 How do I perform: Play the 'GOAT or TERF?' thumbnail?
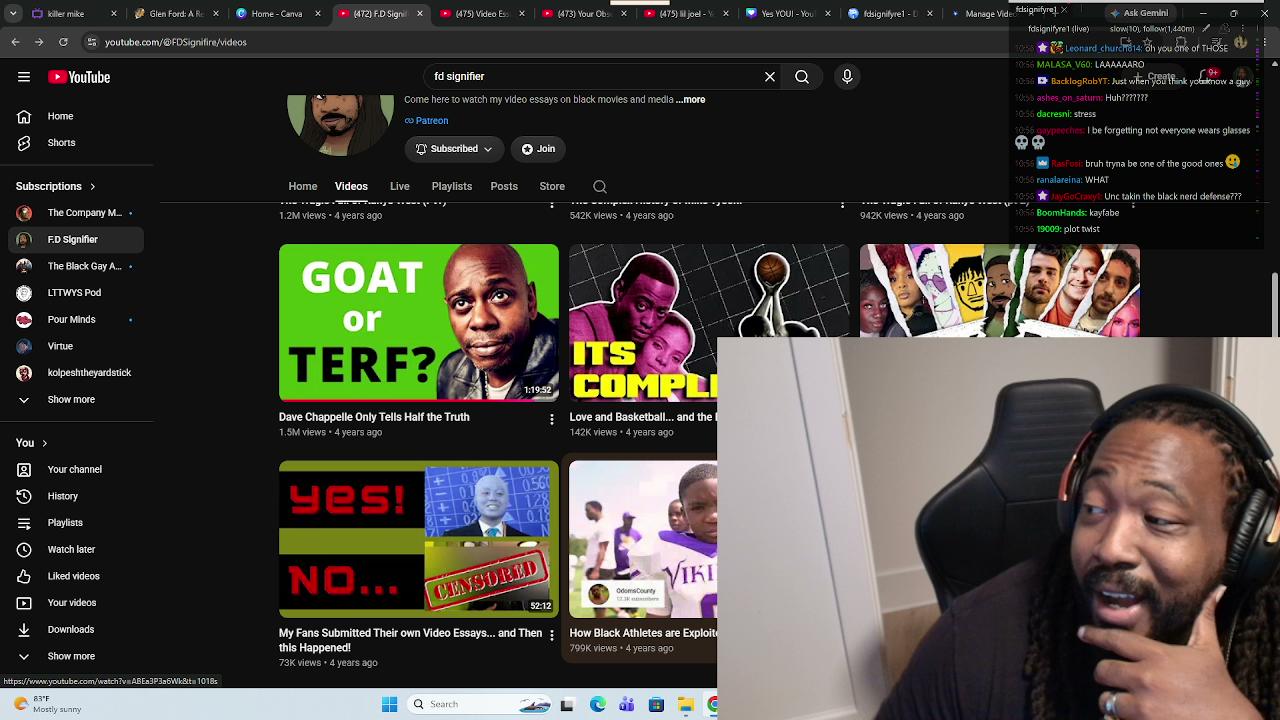419,323
